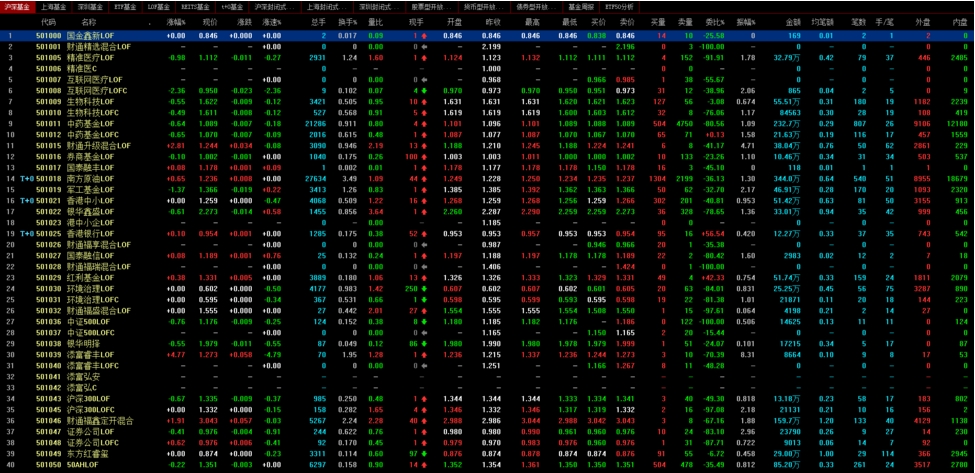Click the T+0 marker beside 501021
975x473 pixels.
pyautogui.click(x=27, y=201)
